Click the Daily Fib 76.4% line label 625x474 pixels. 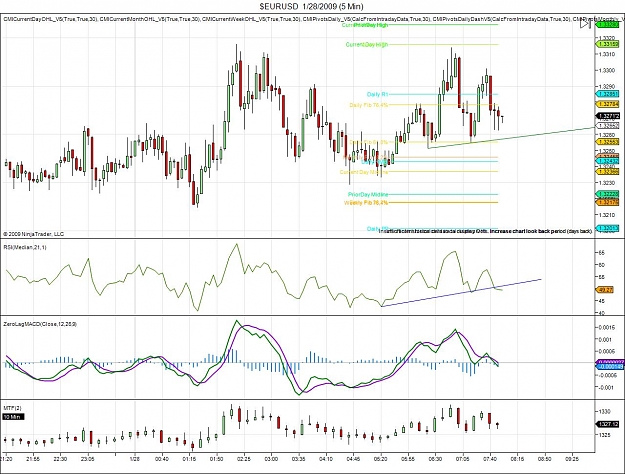(x=368, y=105)
